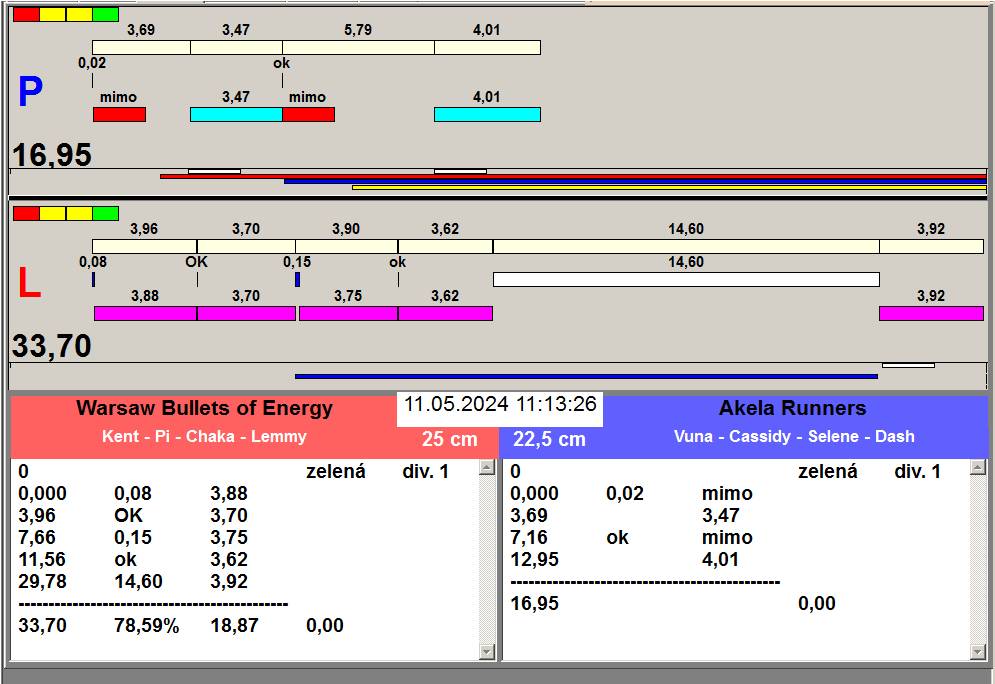Click the green start light in lane L
995x684 pixels.
pos(105,213)
